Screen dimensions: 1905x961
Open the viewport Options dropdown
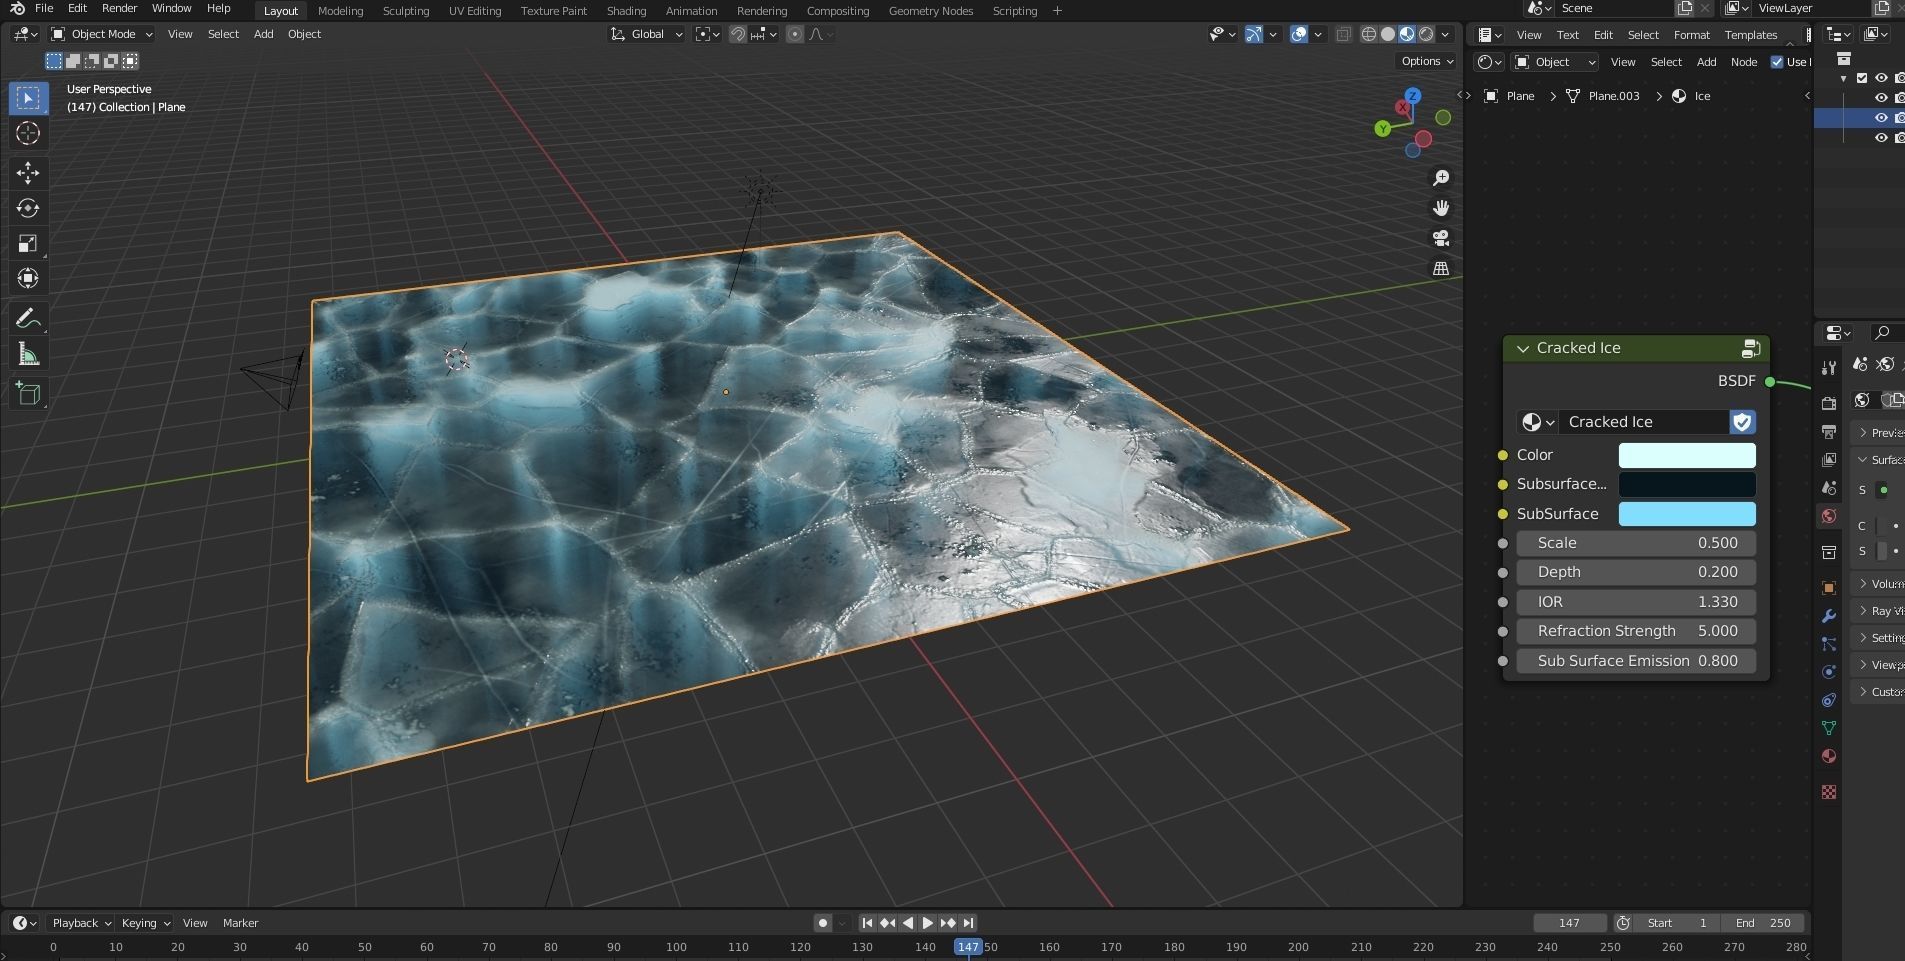pos(1427,61)
